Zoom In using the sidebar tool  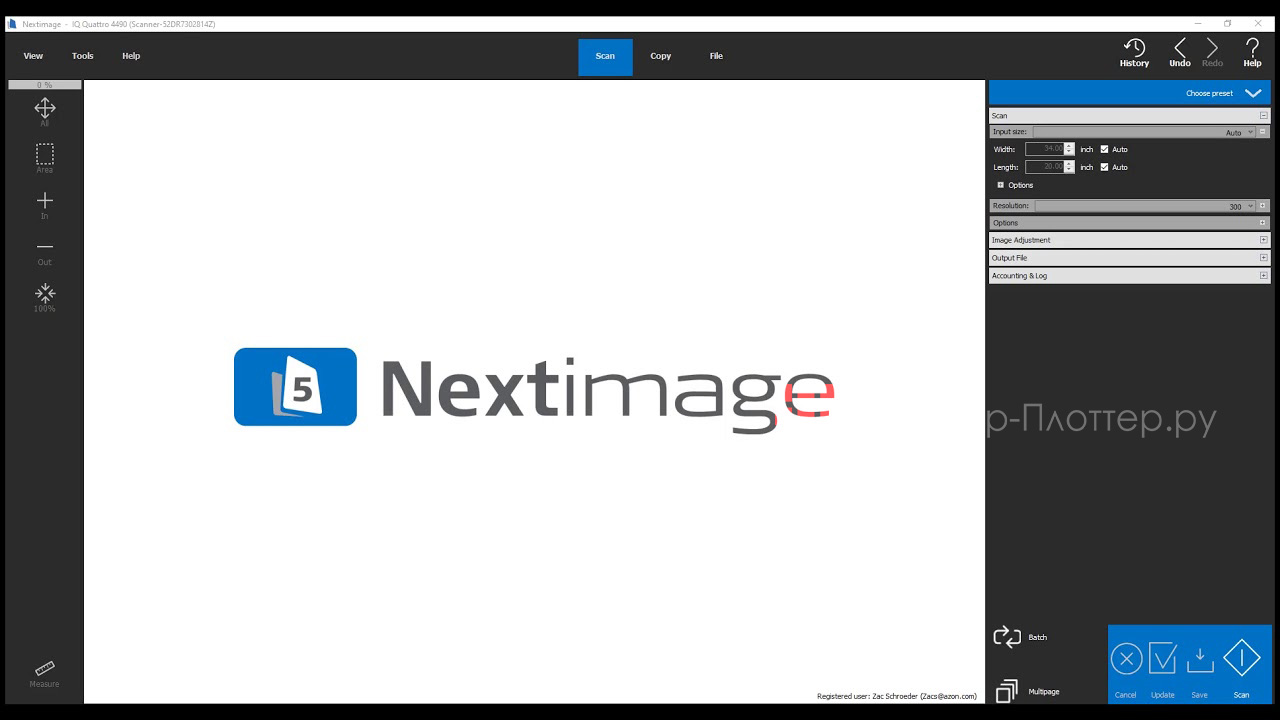point(44,202)
